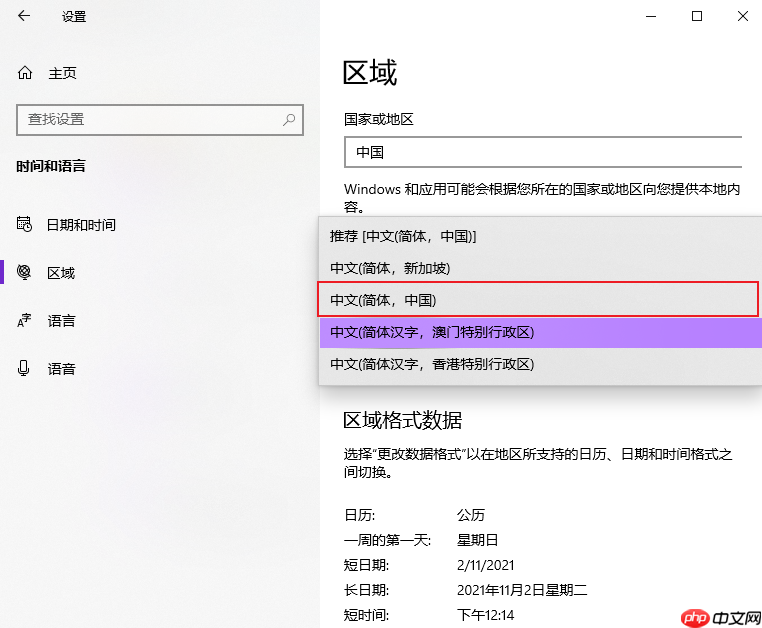Maximize the Settings window
Image resolution: width=762 pixels, height=628 pixels.
tap(697, 16)
